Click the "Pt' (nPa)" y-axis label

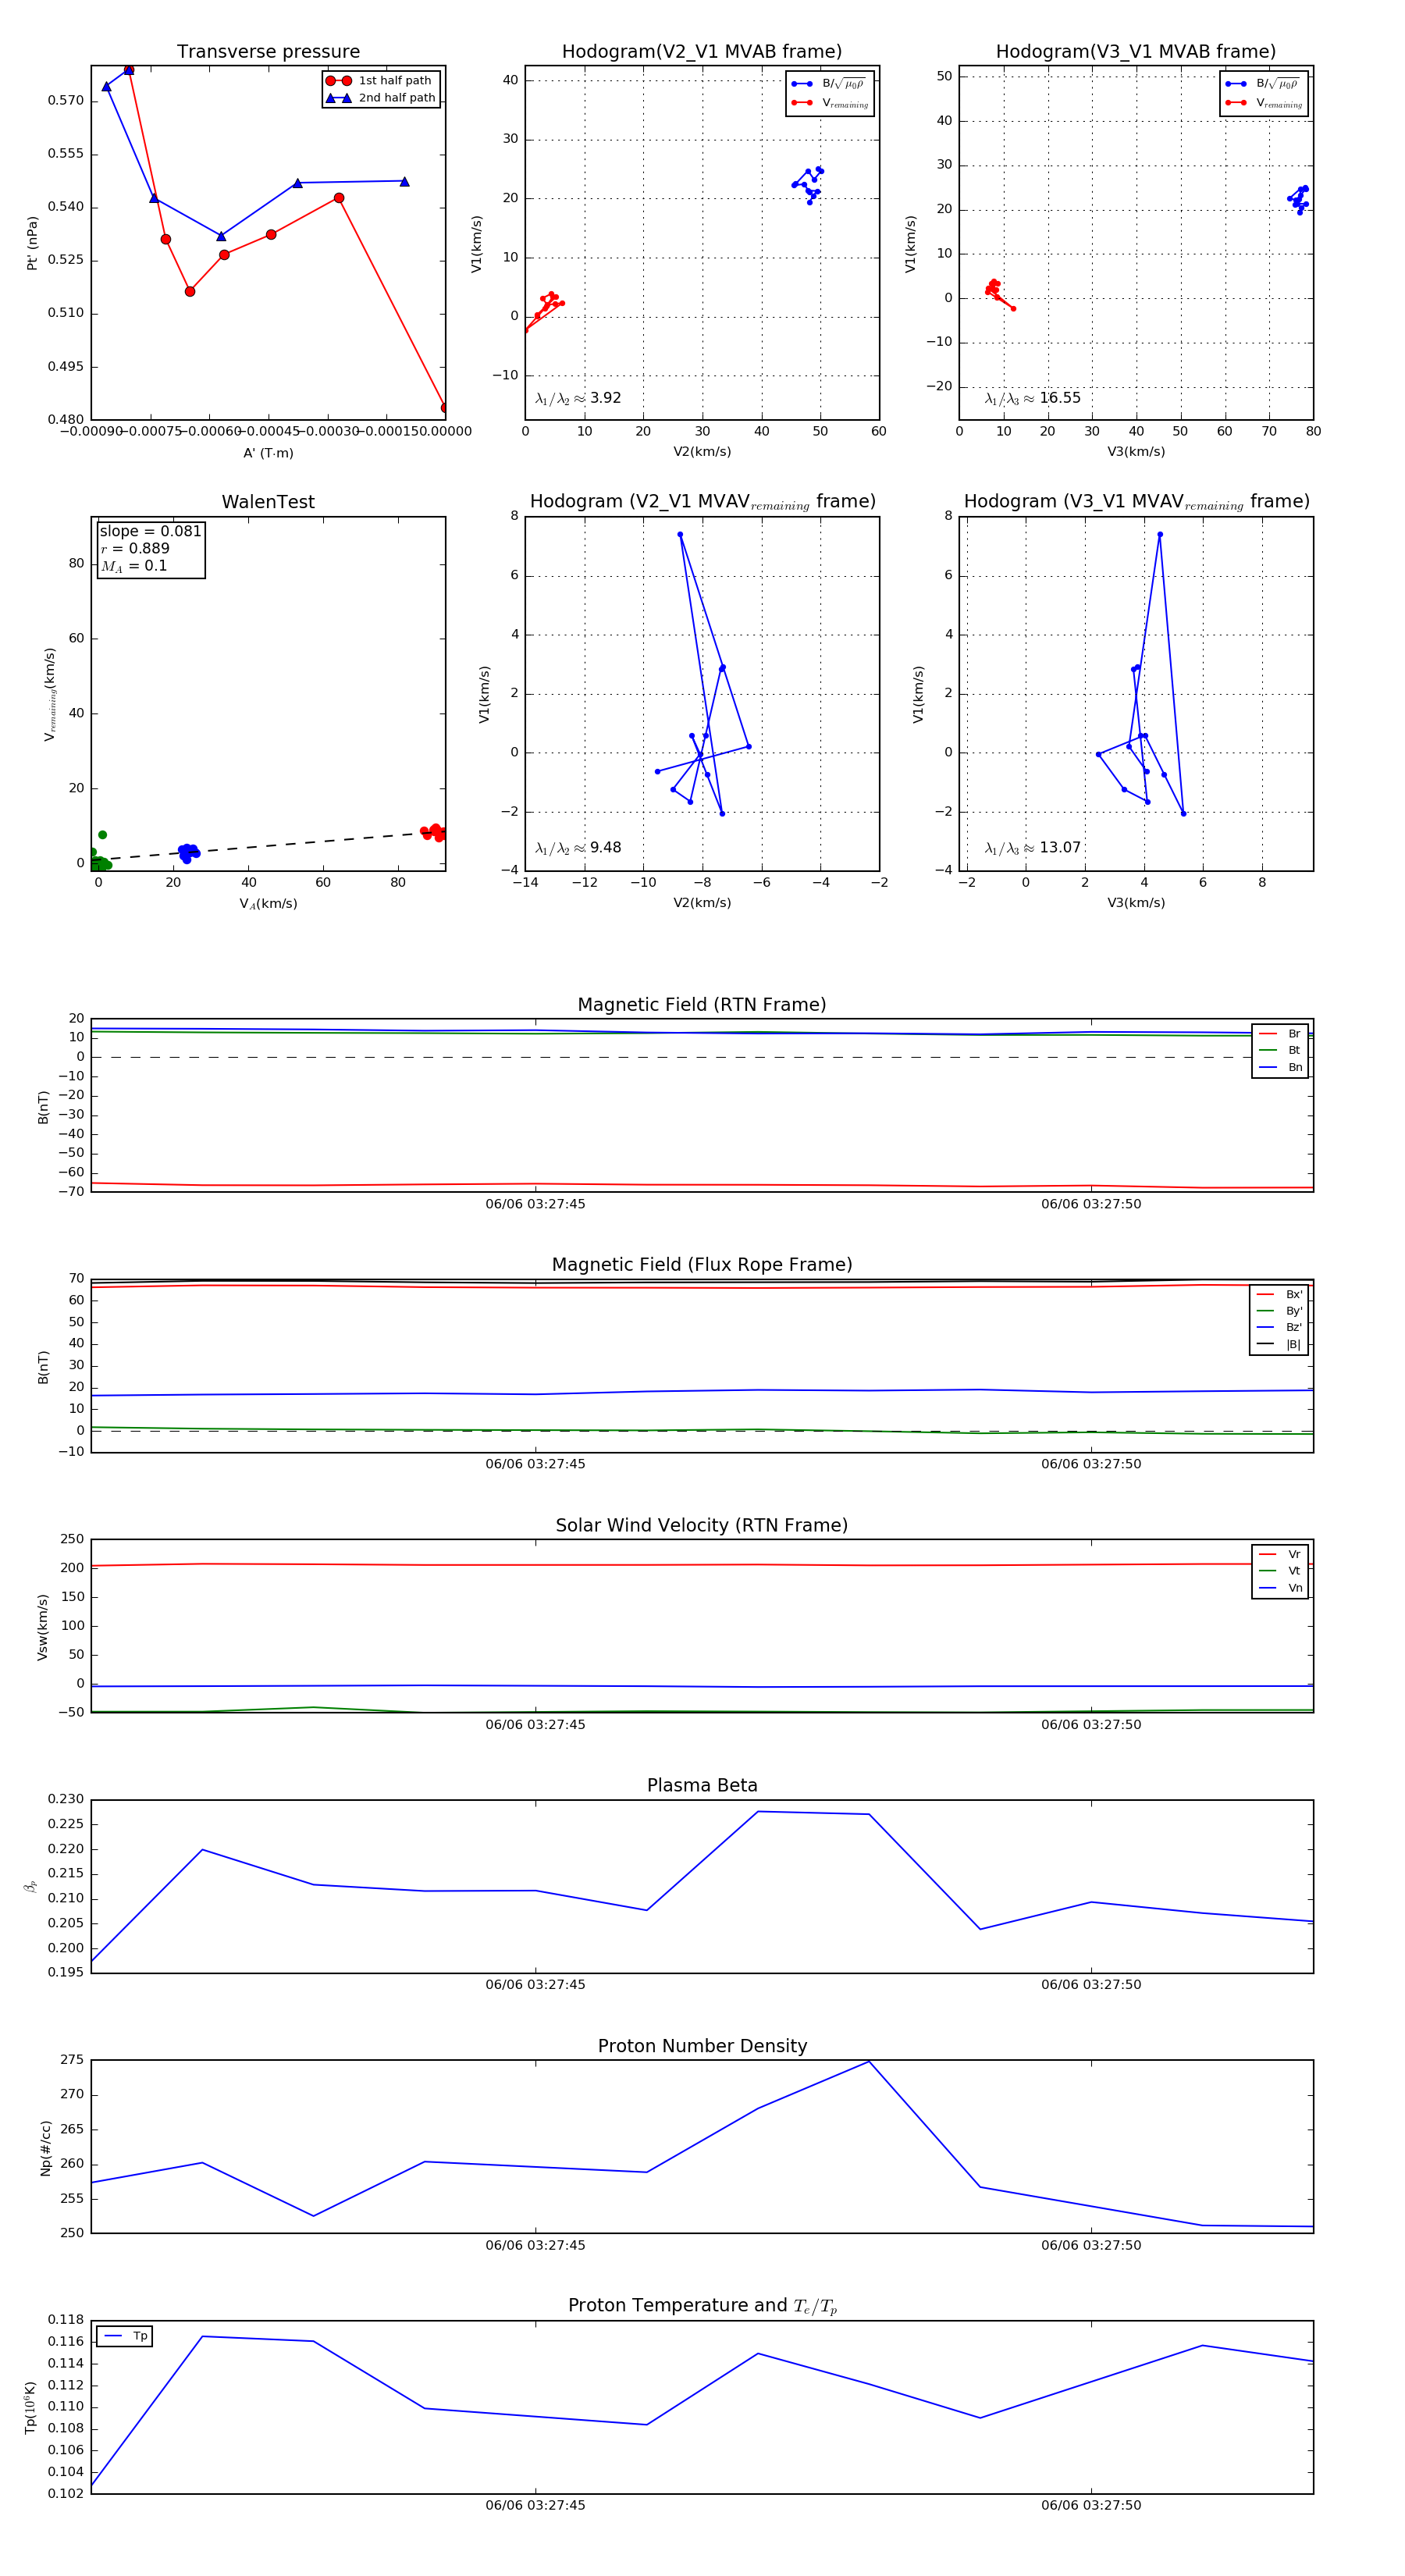point(32,243)
